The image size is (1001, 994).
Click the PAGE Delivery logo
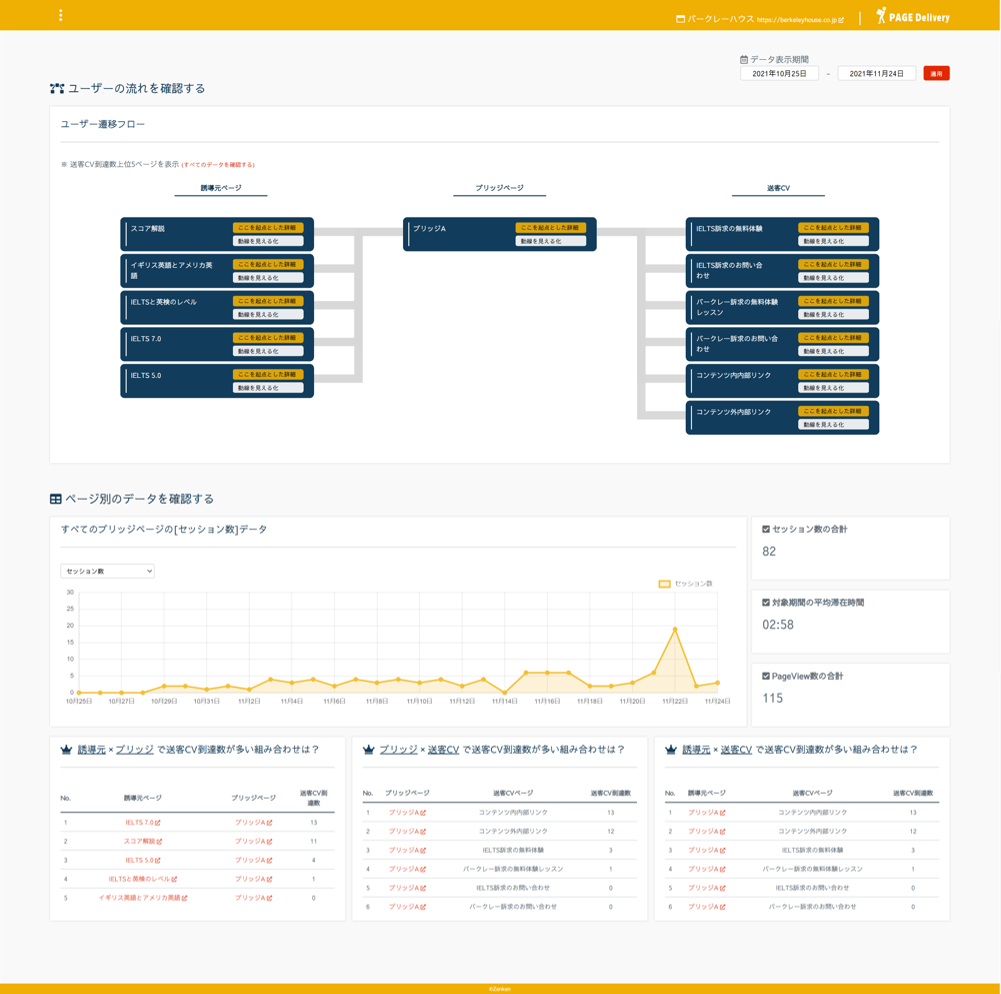(913, 17)
